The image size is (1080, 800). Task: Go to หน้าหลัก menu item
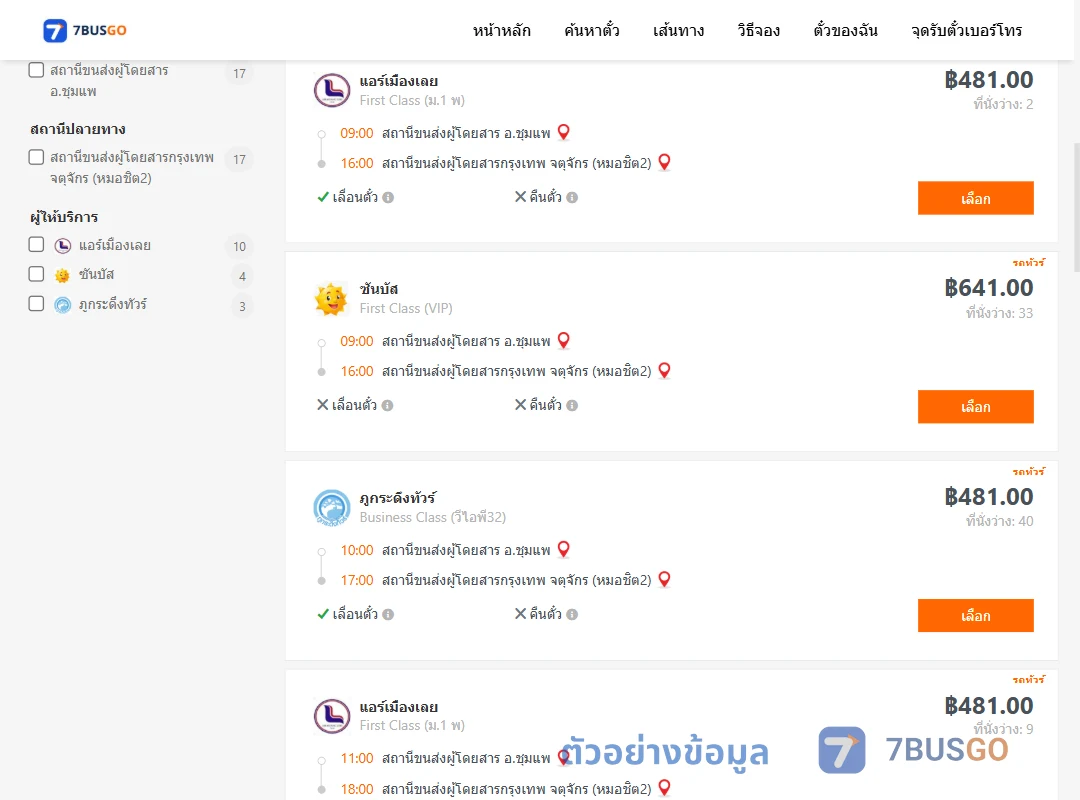click(501, 30)
